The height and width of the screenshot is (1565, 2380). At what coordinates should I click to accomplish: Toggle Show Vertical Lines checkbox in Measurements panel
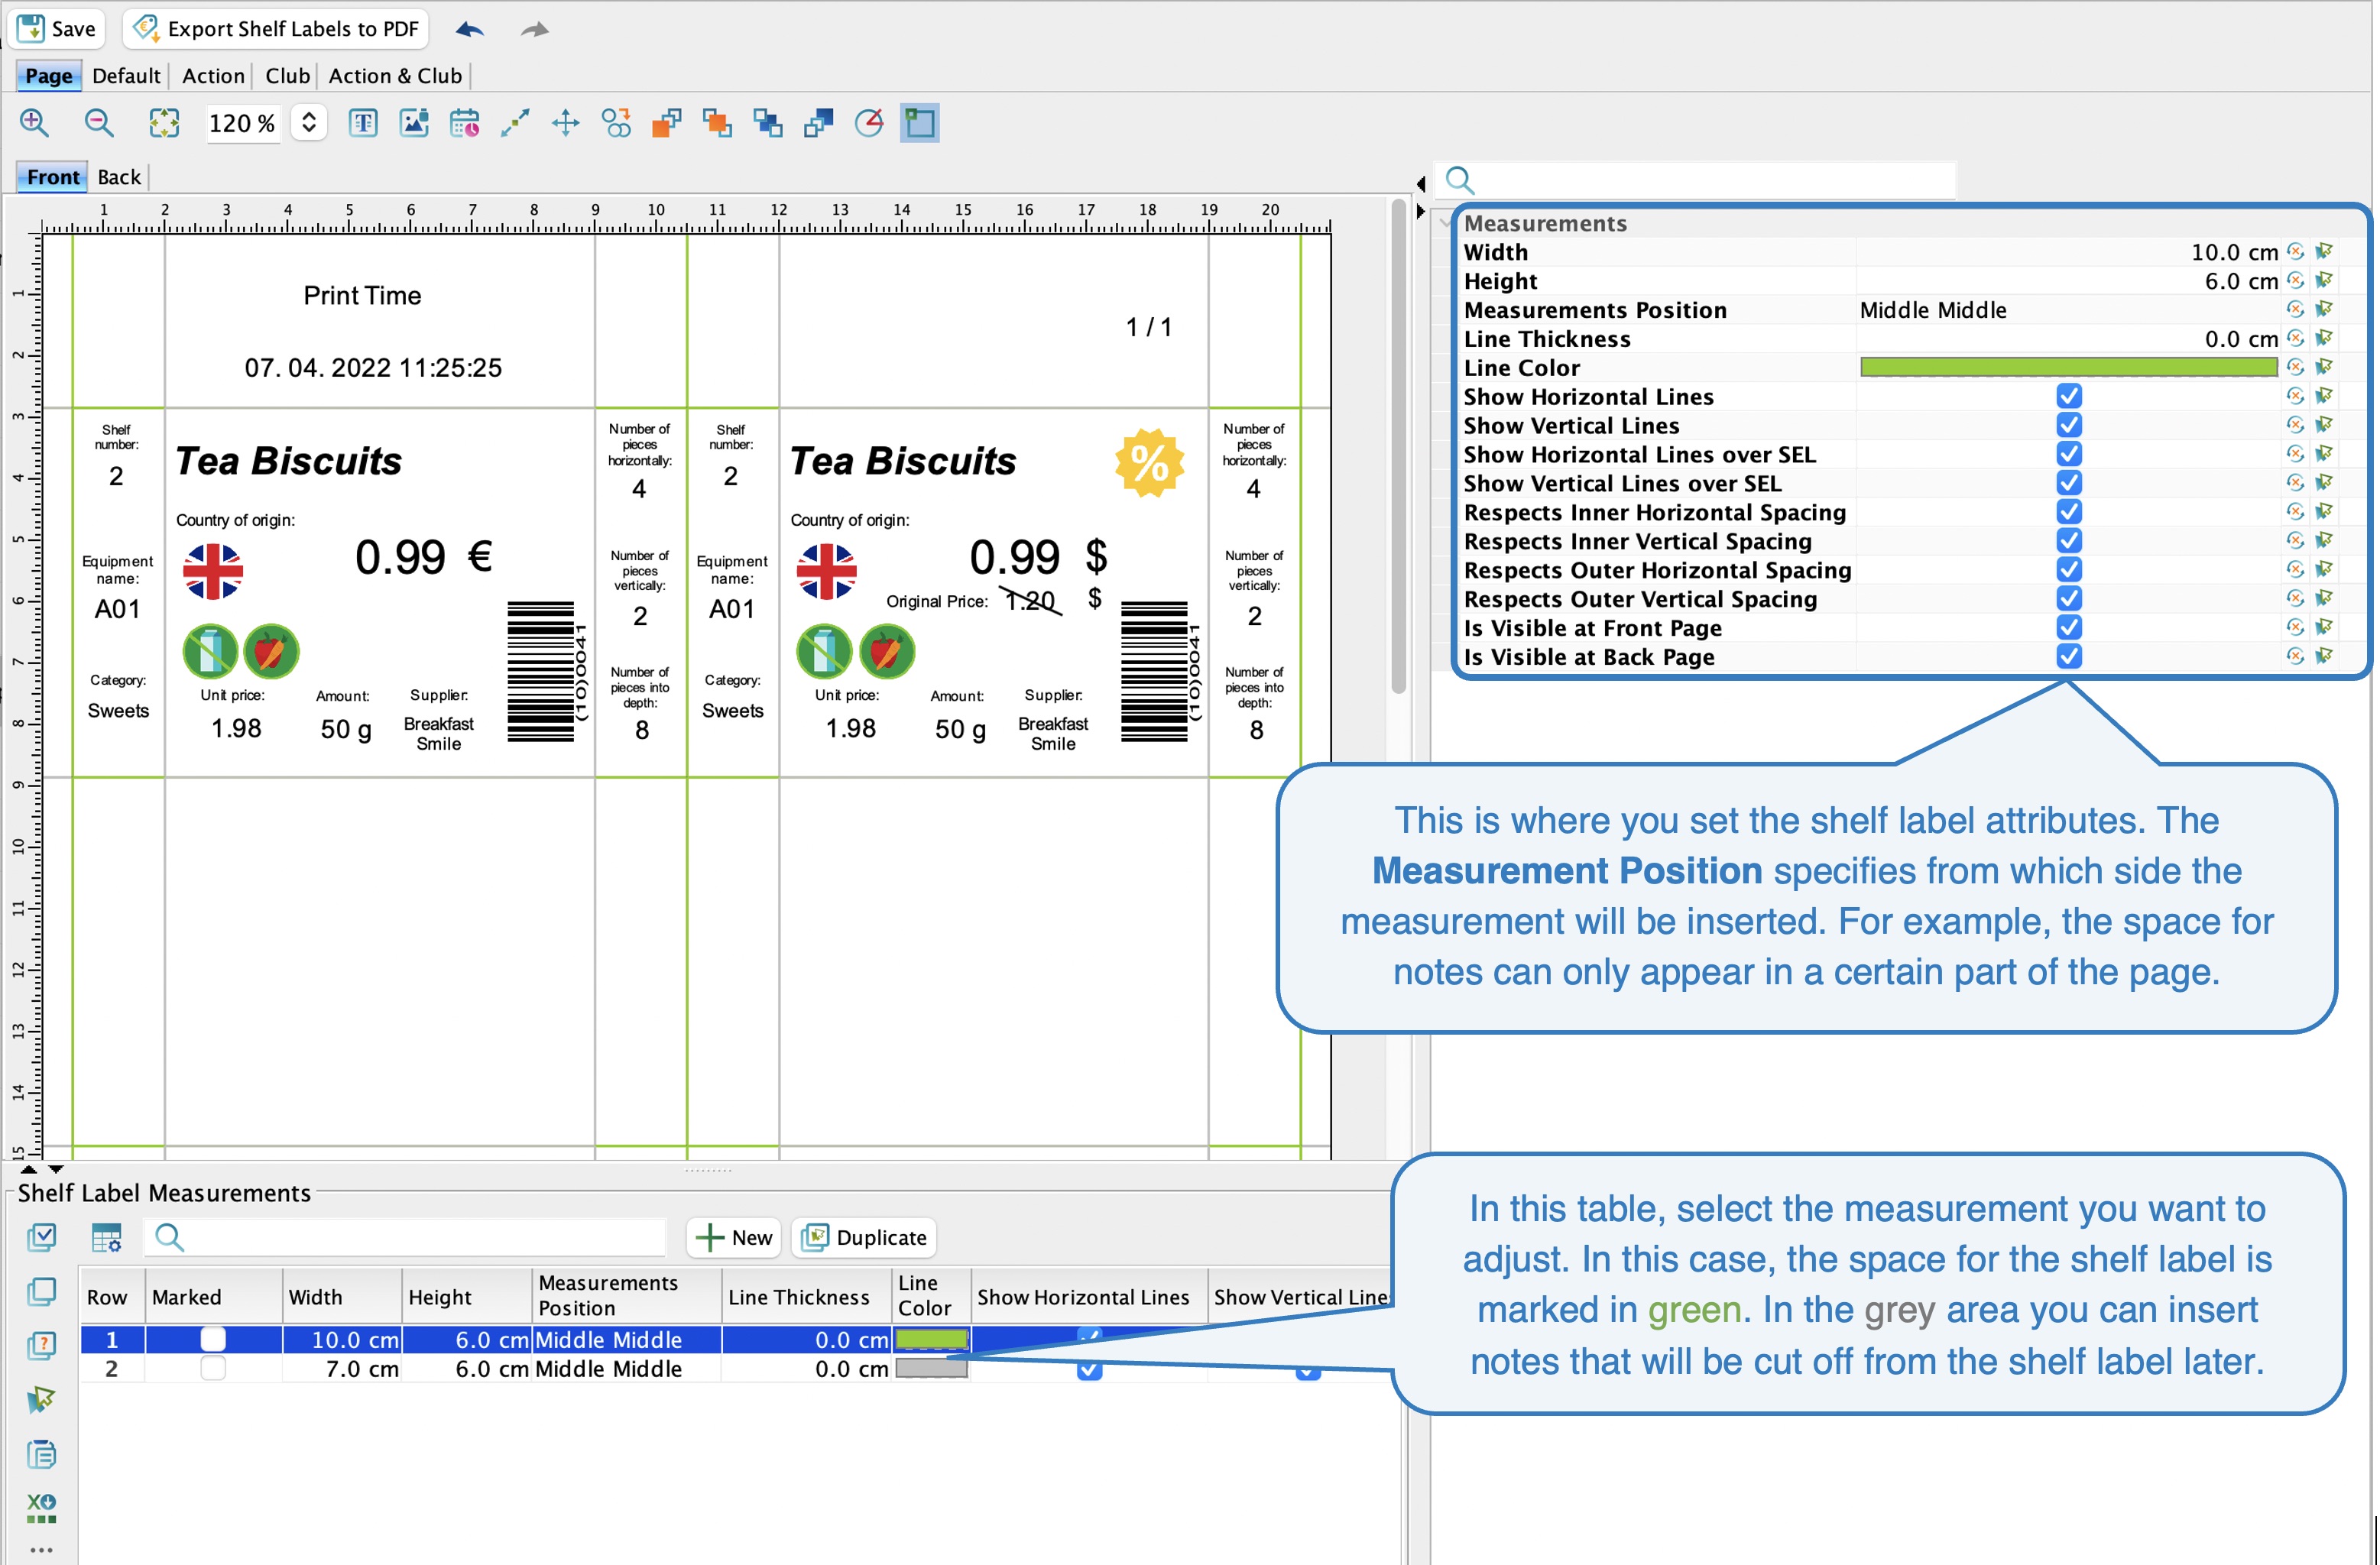click(x=2070, y=426)
